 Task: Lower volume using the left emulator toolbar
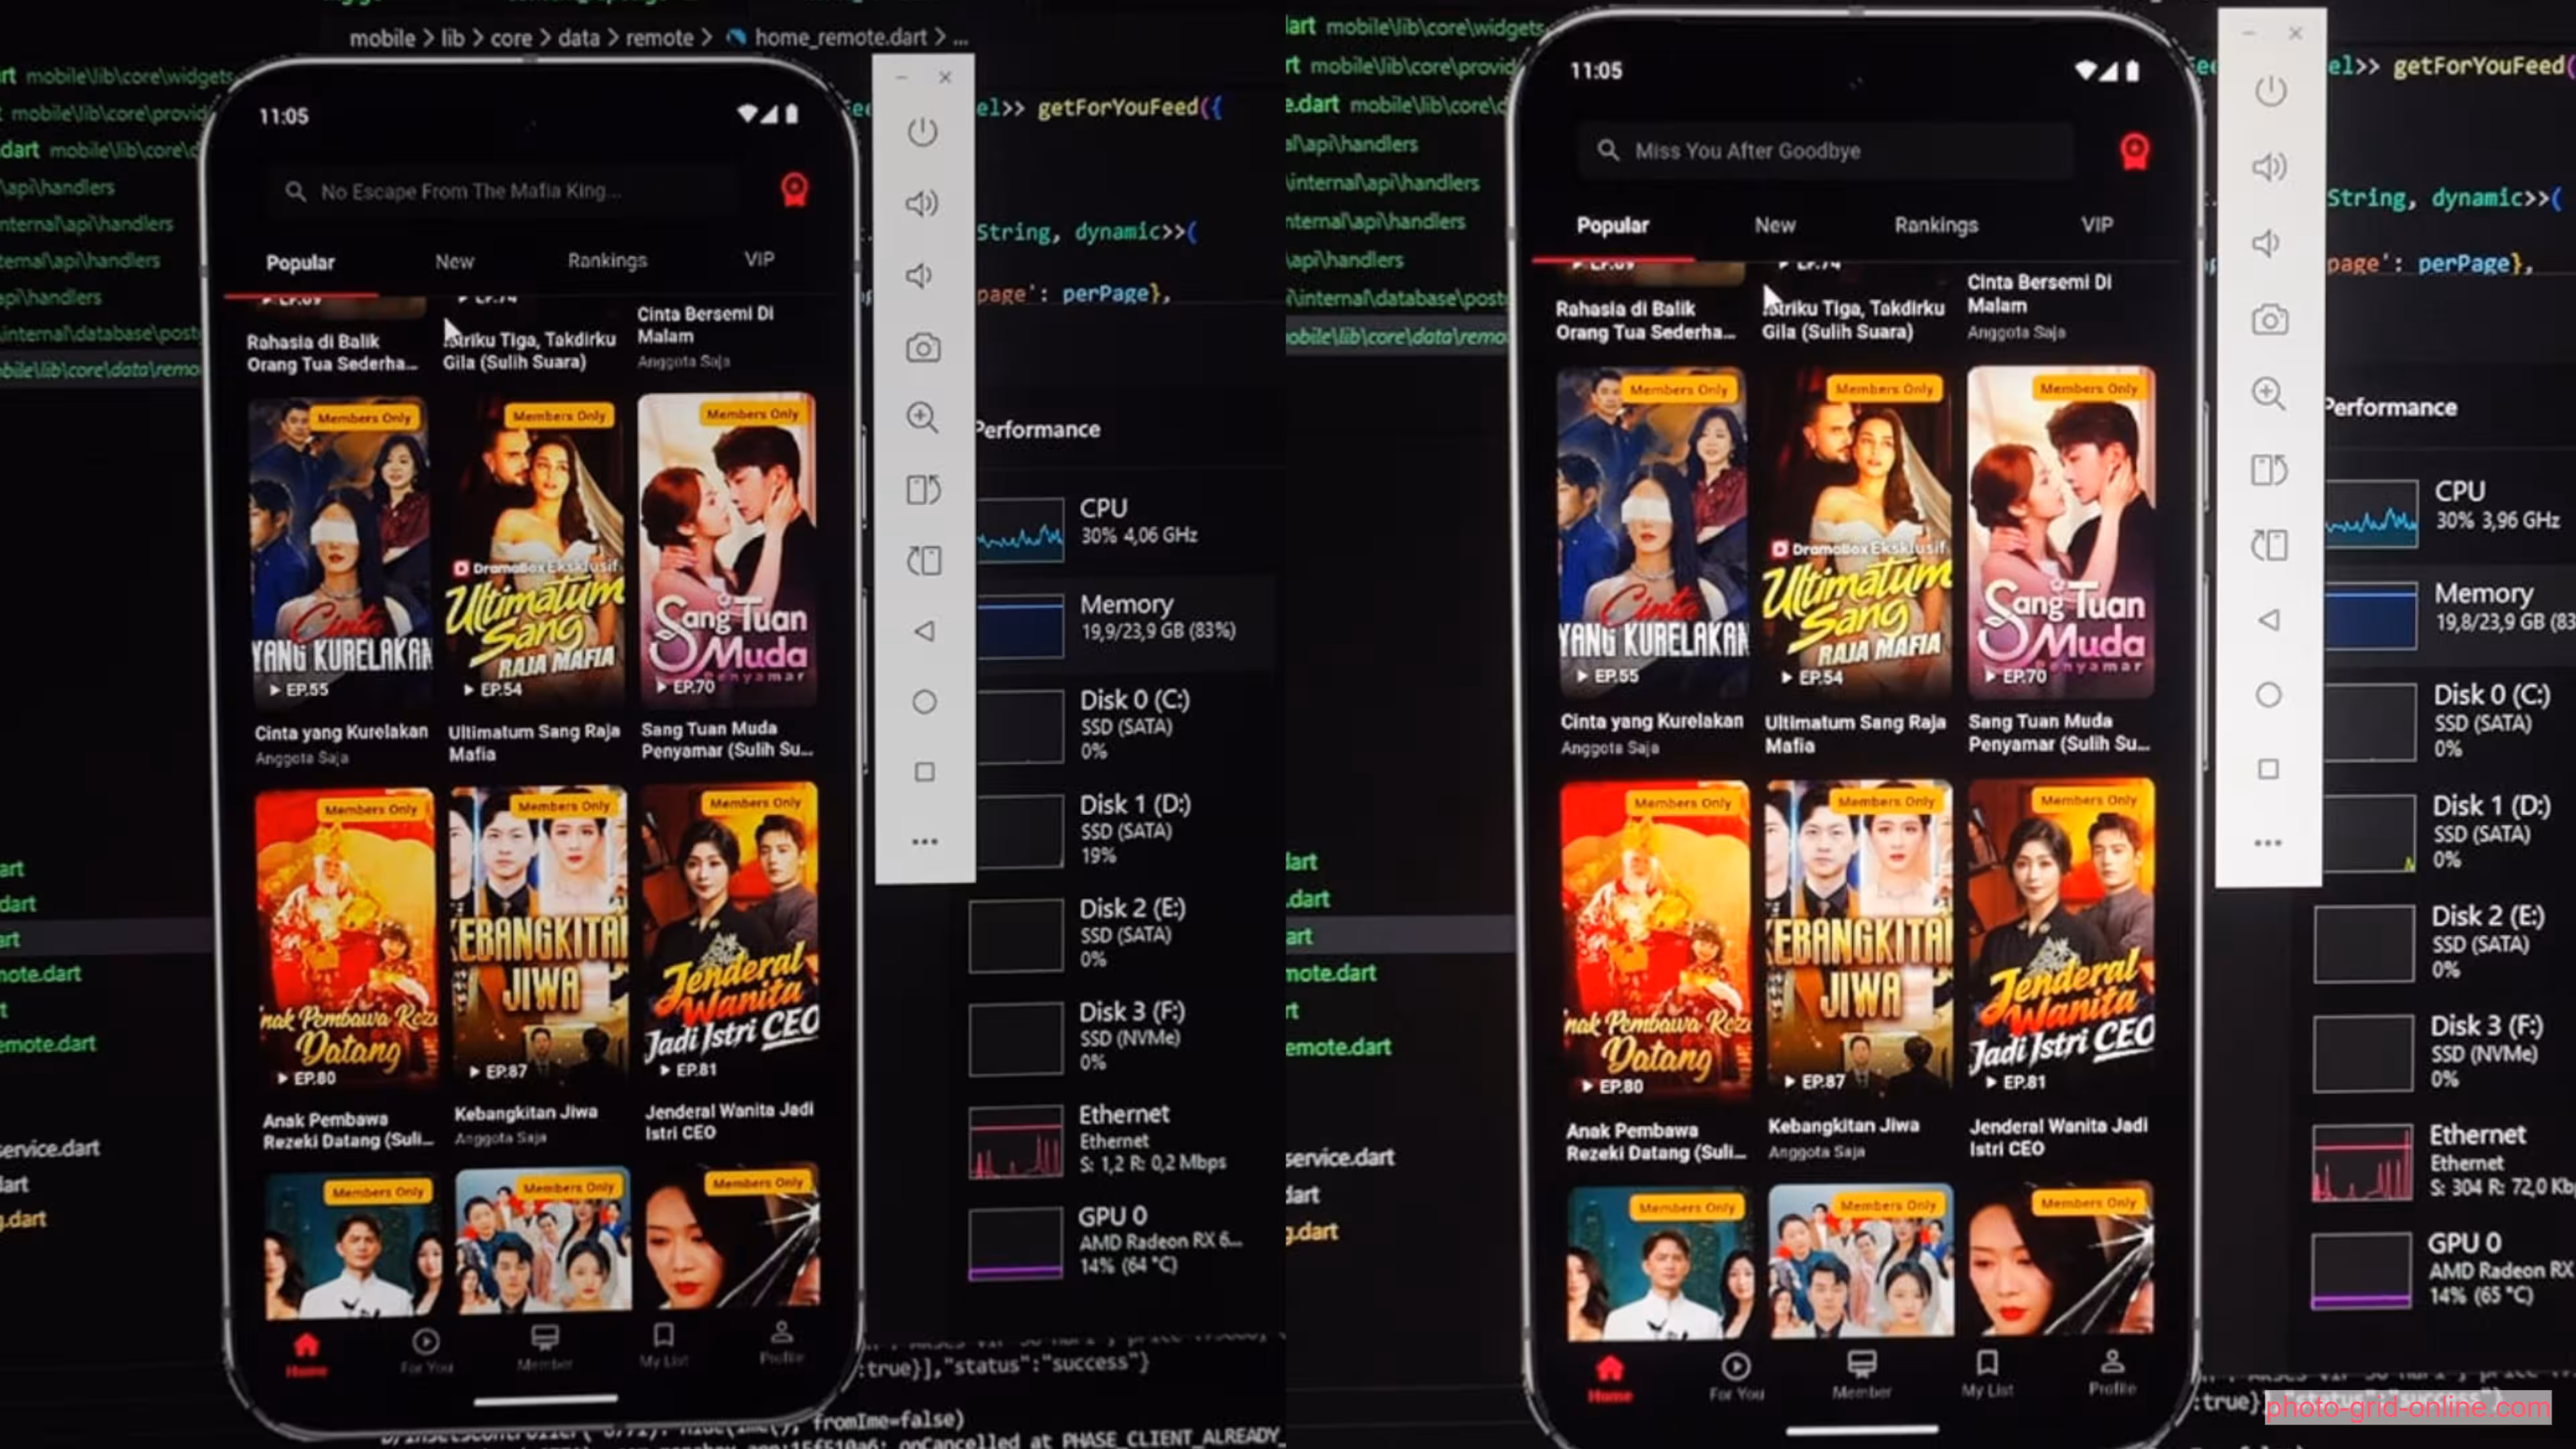[919, 276]
